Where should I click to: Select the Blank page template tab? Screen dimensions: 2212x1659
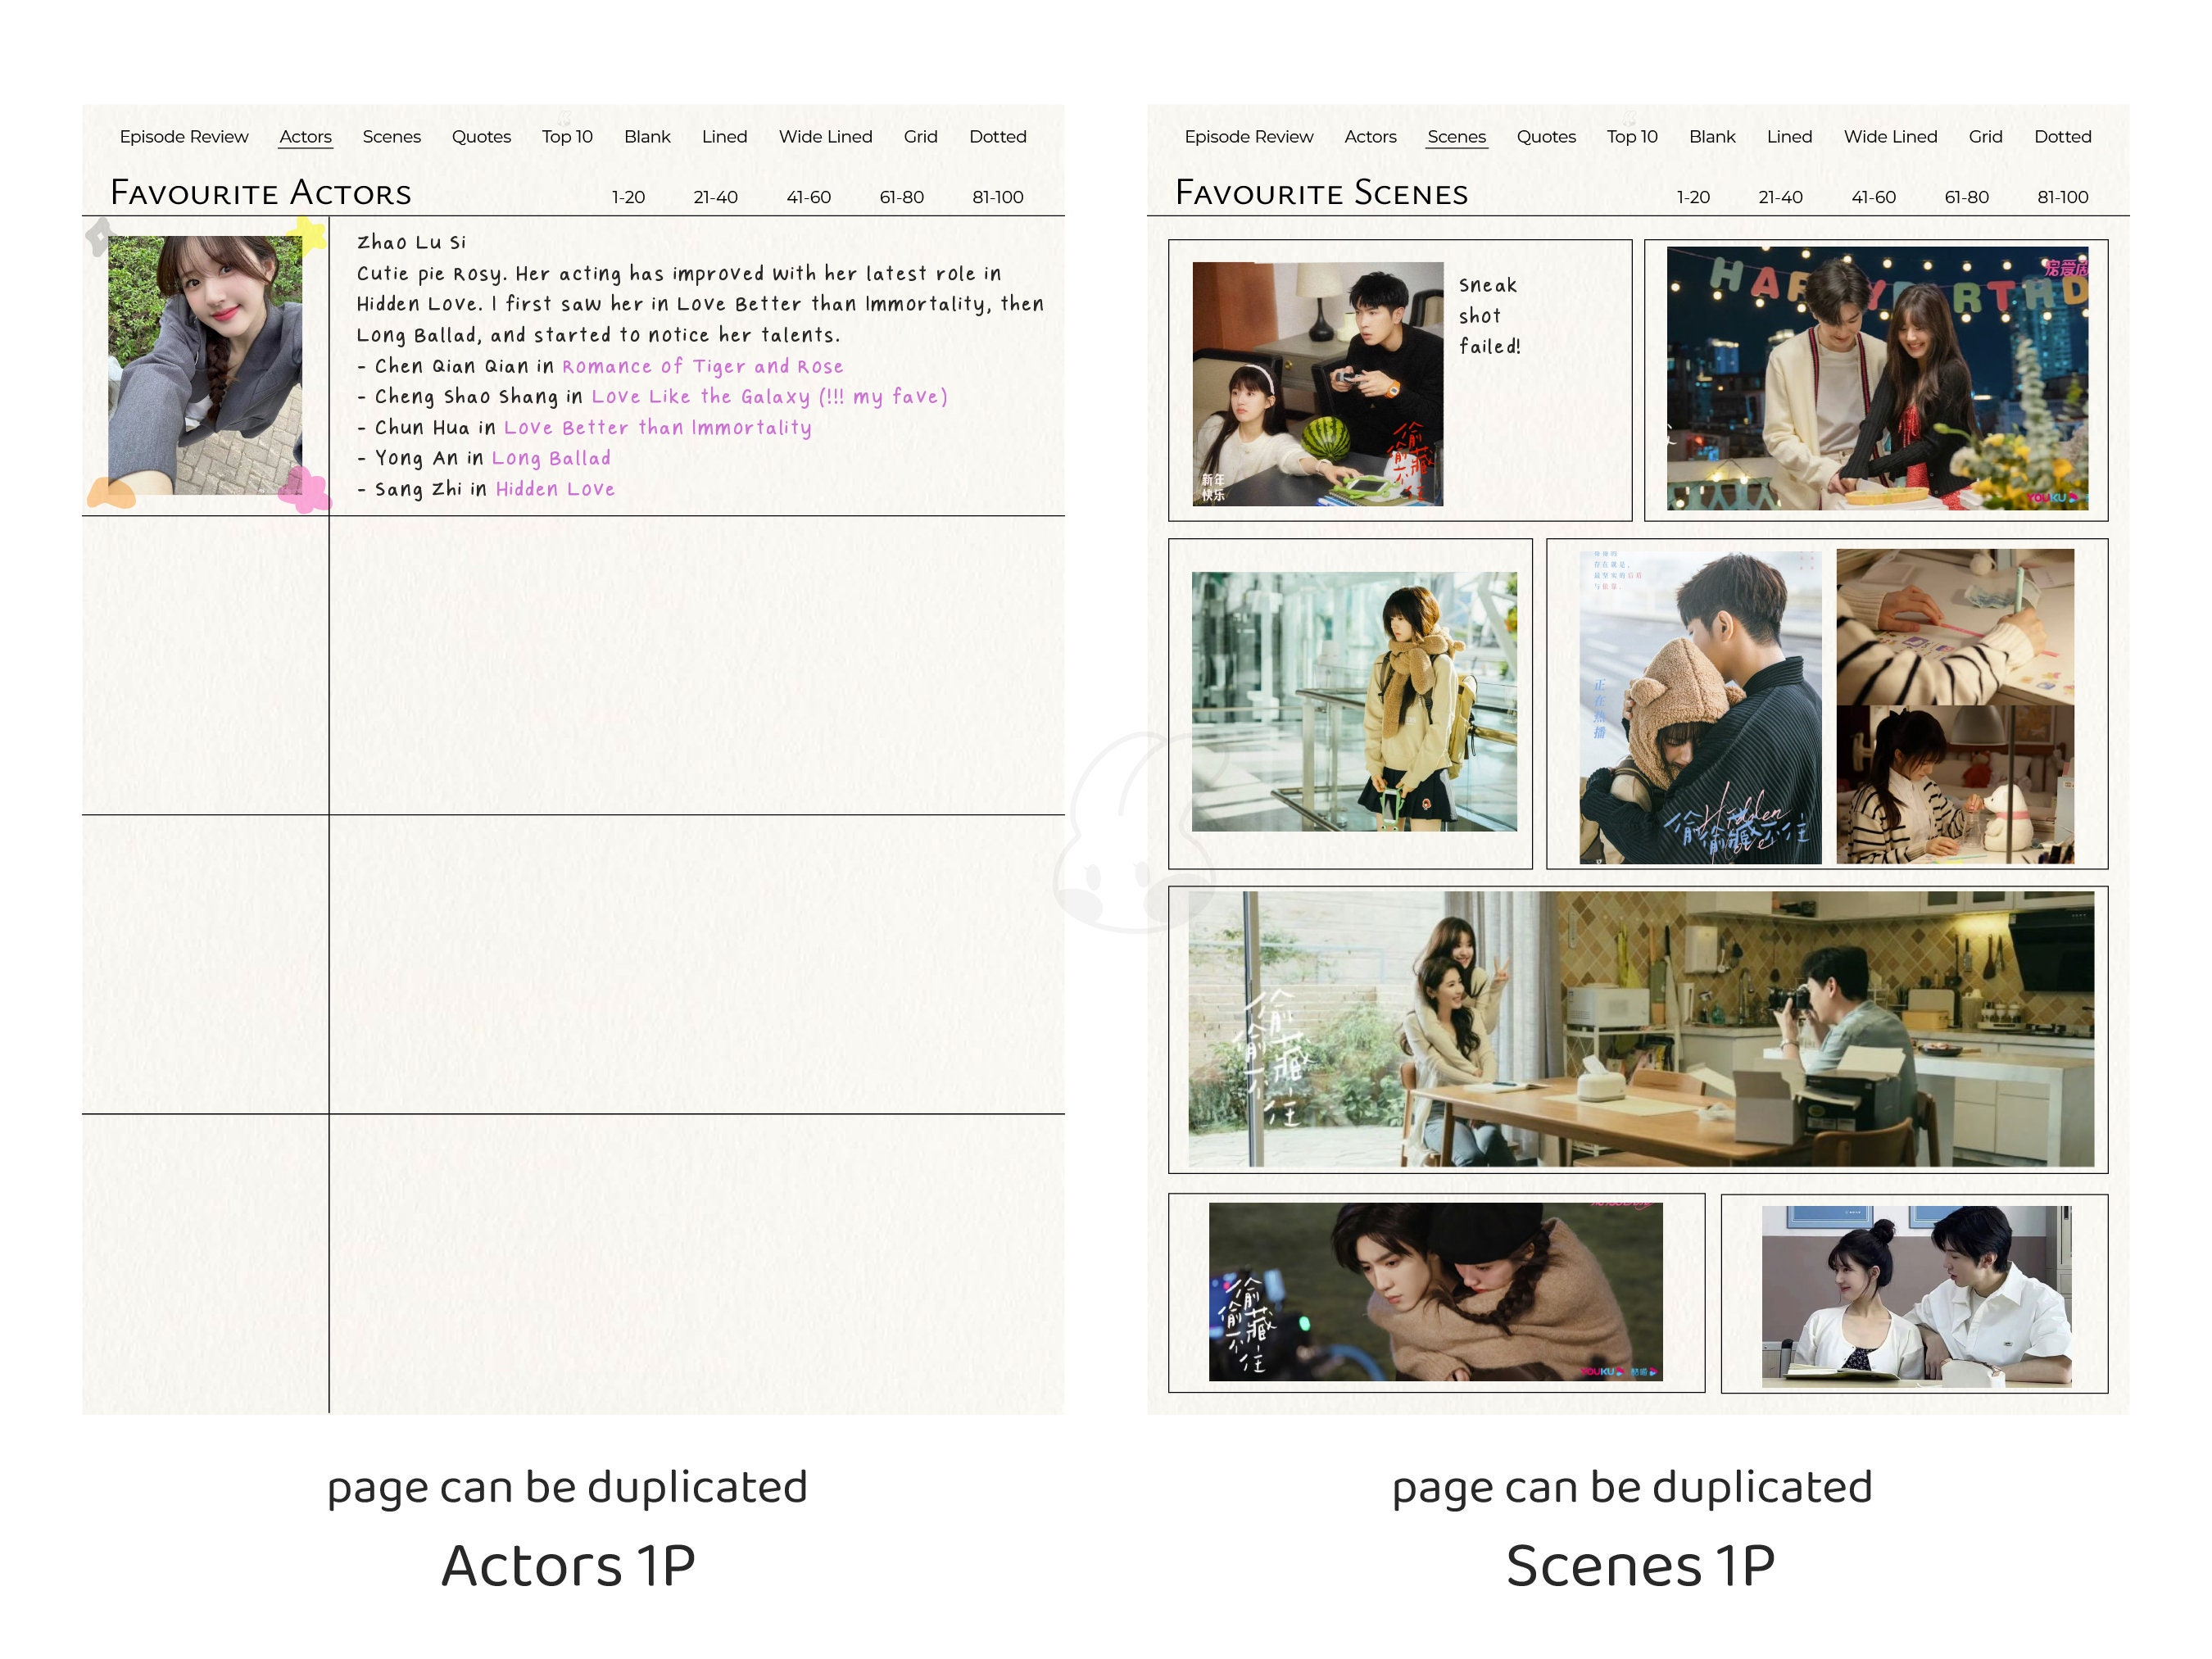(x=648, y=137)
